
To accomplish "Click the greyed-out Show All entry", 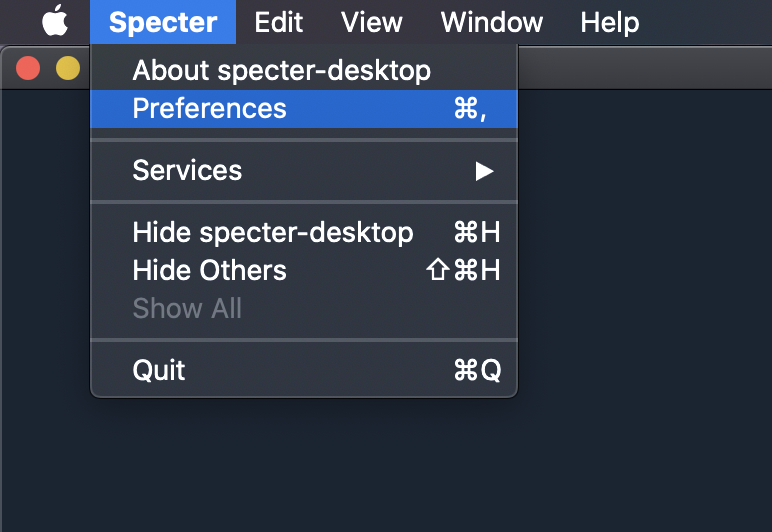I will coord(187,308).
